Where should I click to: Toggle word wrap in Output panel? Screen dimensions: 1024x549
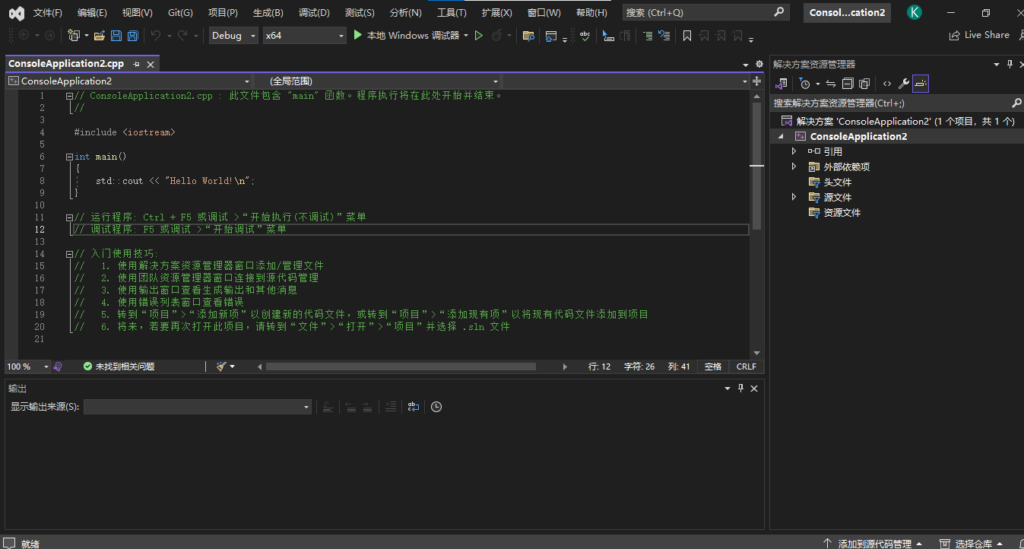(x=414, y=407)
